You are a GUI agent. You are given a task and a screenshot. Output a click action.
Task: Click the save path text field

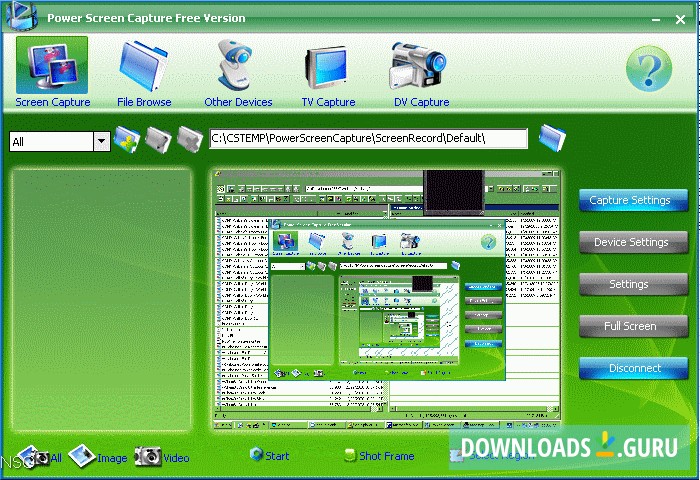click(x=368, y=138)
